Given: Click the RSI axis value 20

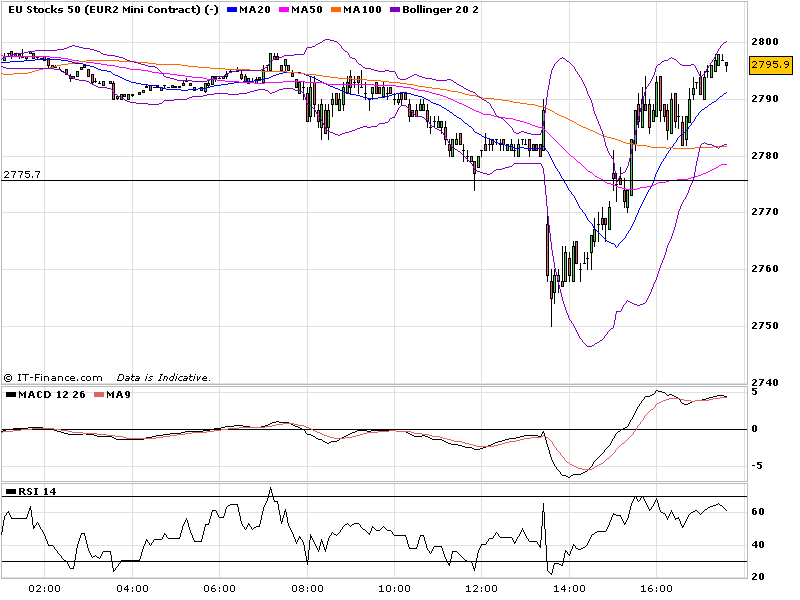Looking at the screenshot, I should pos(758,577).
